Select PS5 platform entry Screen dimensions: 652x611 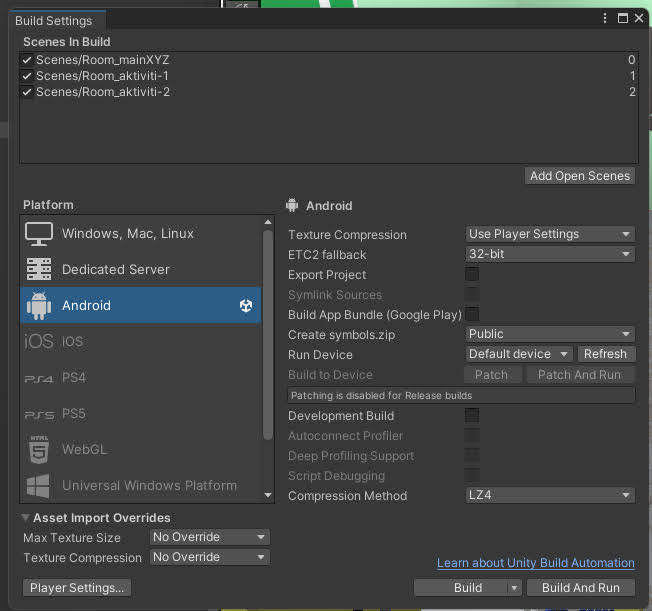coord(141,414)
